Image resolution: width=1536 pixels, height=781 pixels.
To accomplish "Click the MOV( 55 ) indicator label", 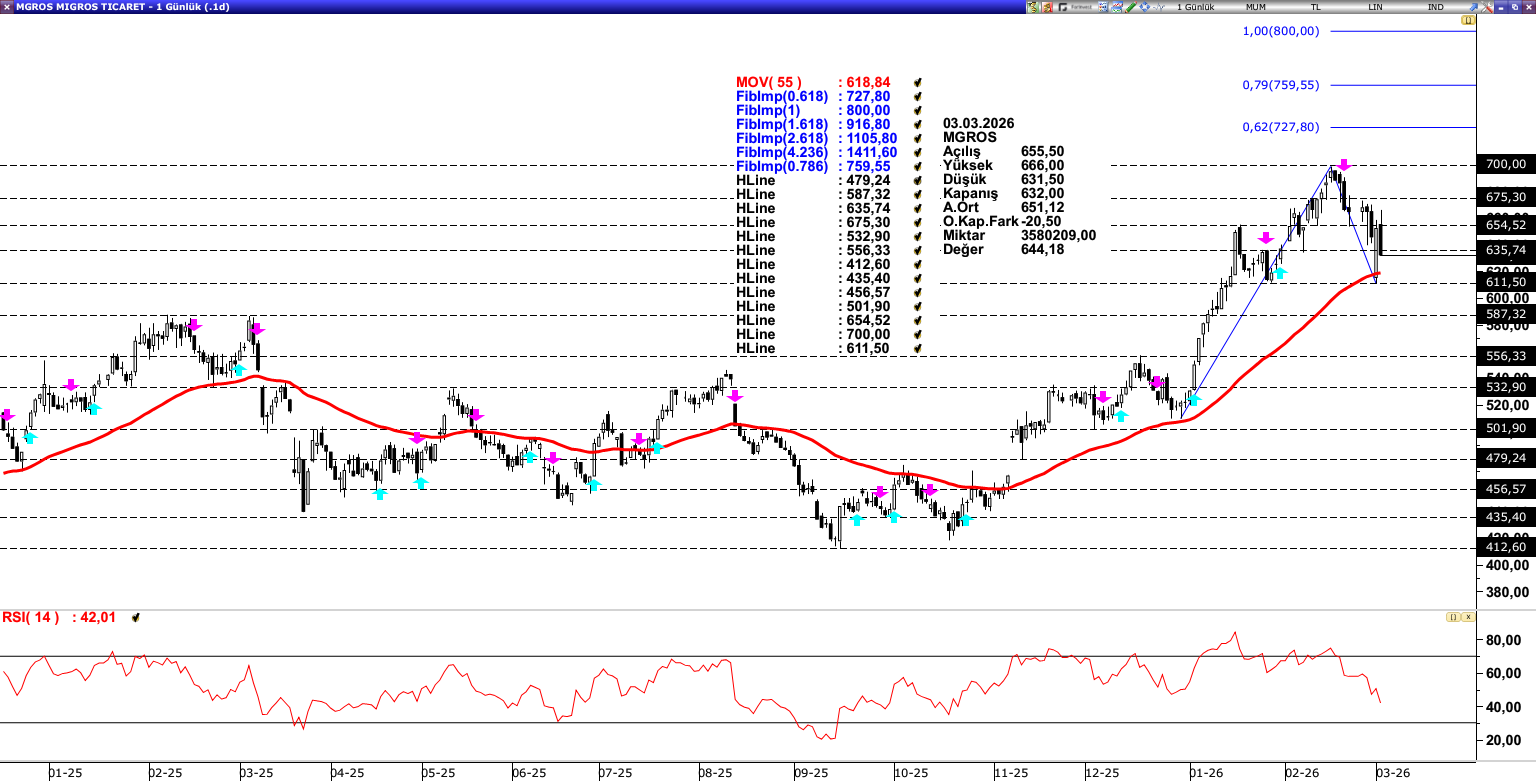I will [x=768, y=82].
